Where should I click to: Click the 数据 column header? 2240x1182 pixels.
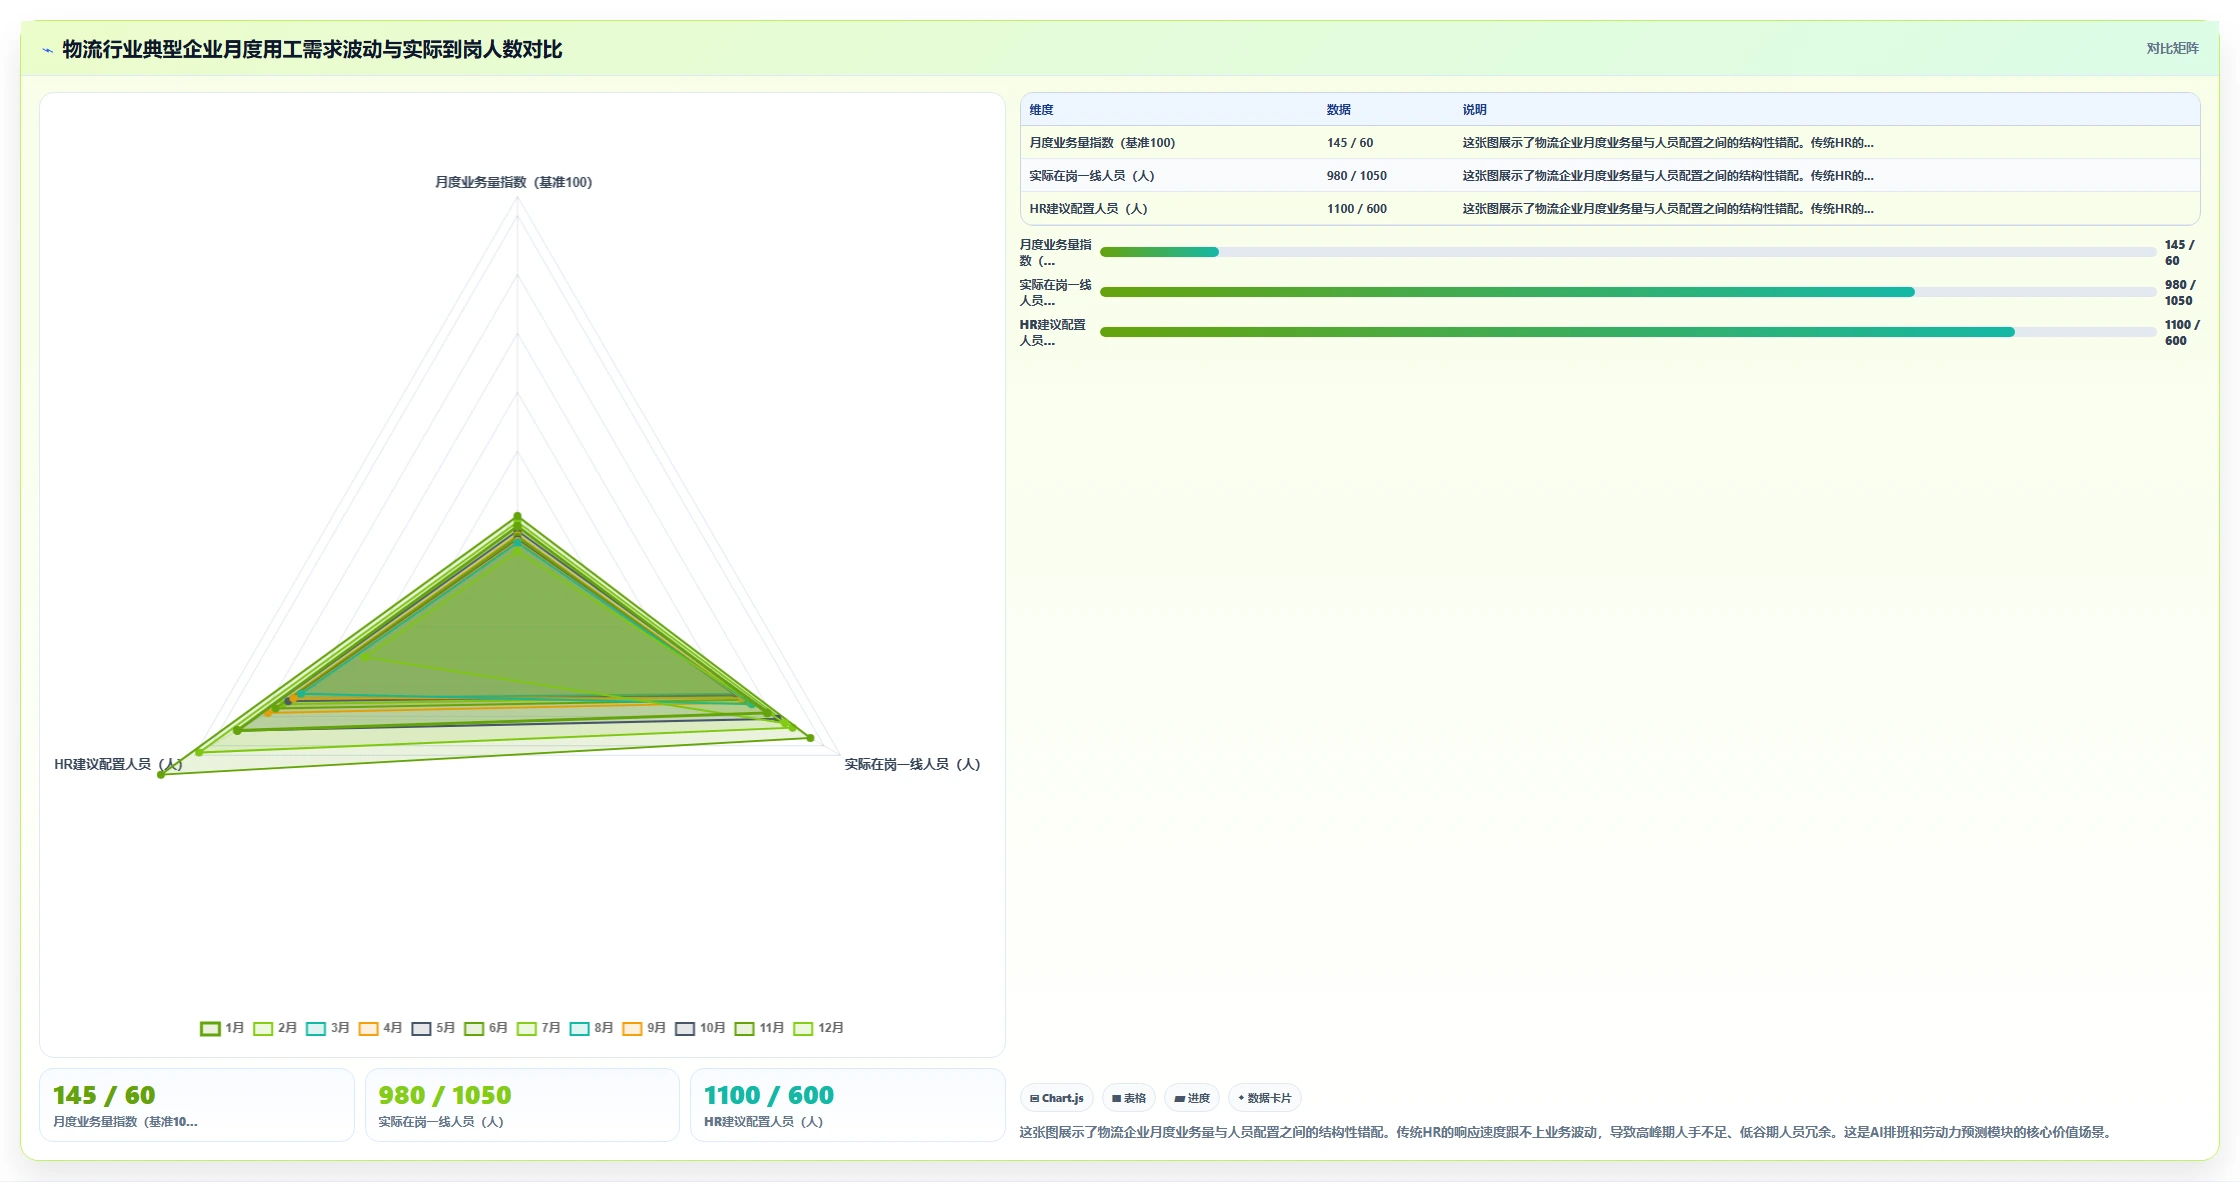click(1338, 110)
